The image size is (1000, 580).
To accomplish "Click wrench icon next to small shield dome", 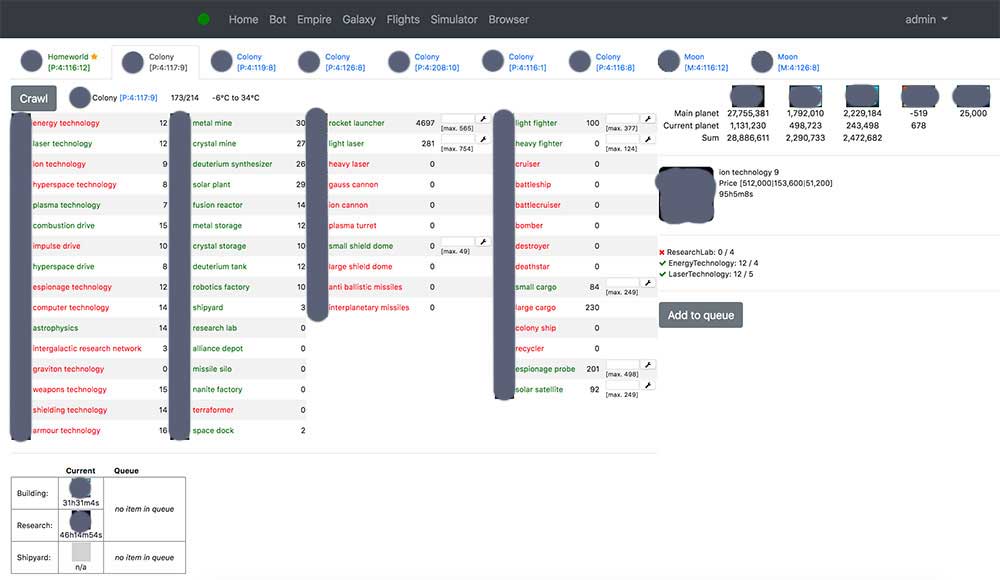I will (483, 242).
